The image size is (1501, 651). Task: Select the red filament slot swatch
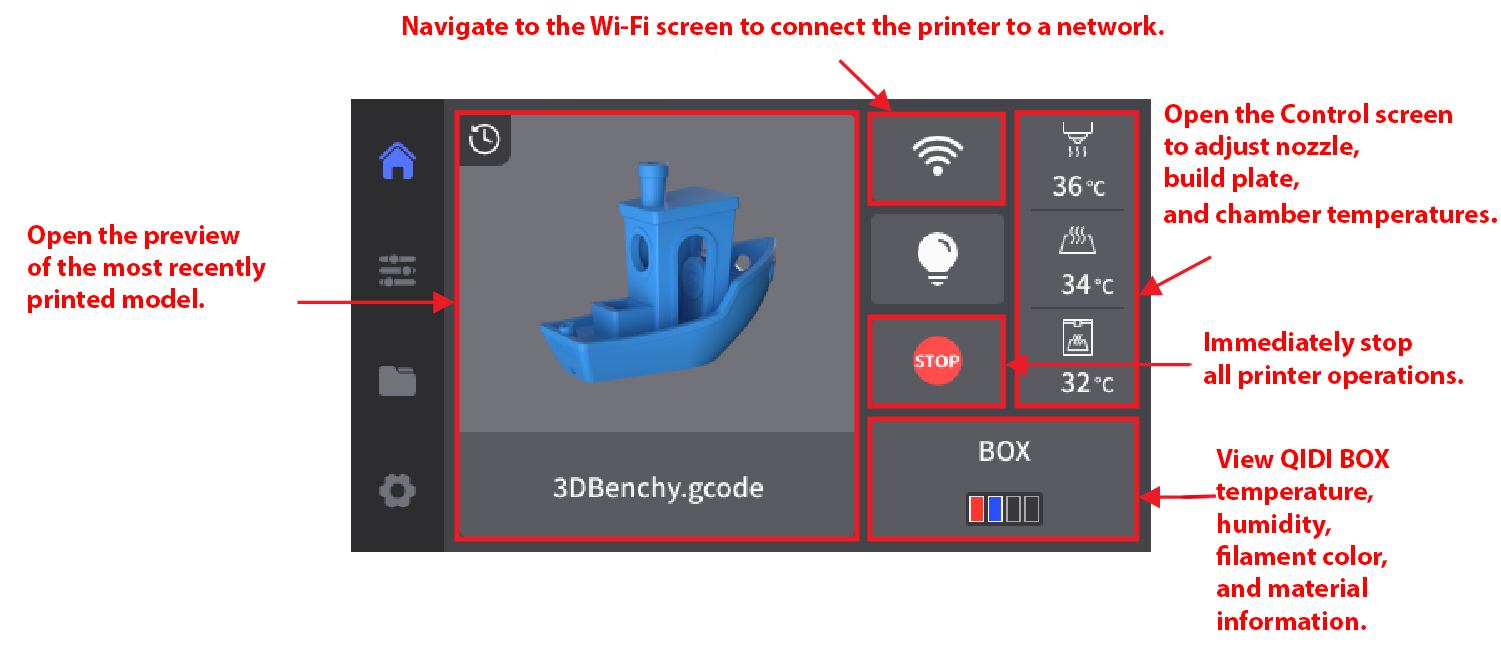977,509
